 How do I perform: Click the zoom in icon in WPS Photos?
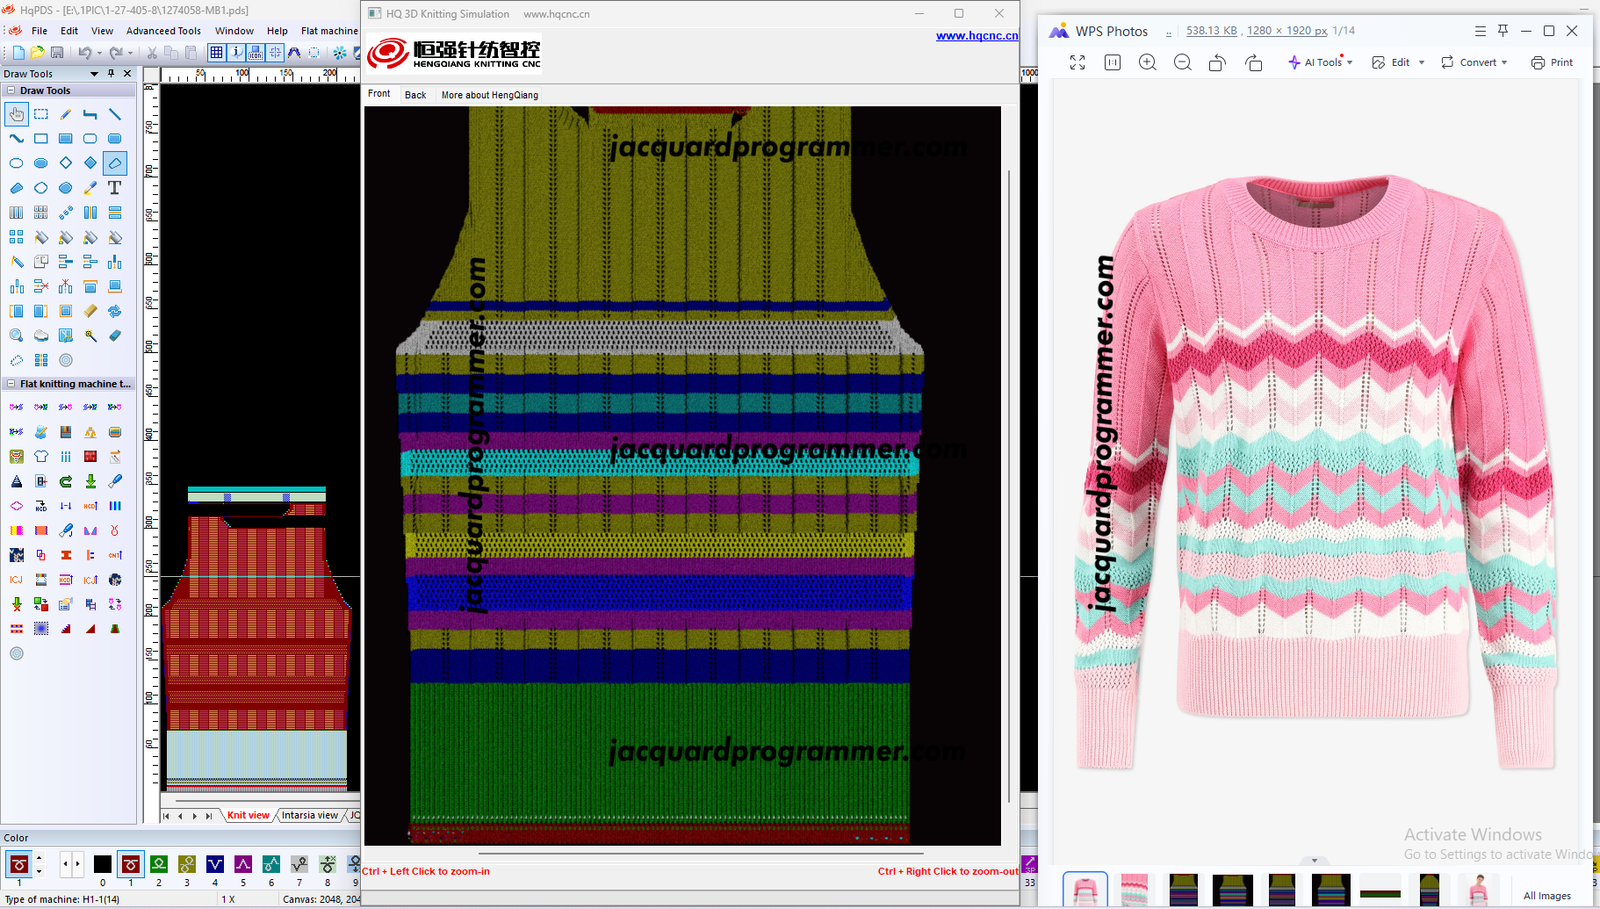[x=1147, y=62]
